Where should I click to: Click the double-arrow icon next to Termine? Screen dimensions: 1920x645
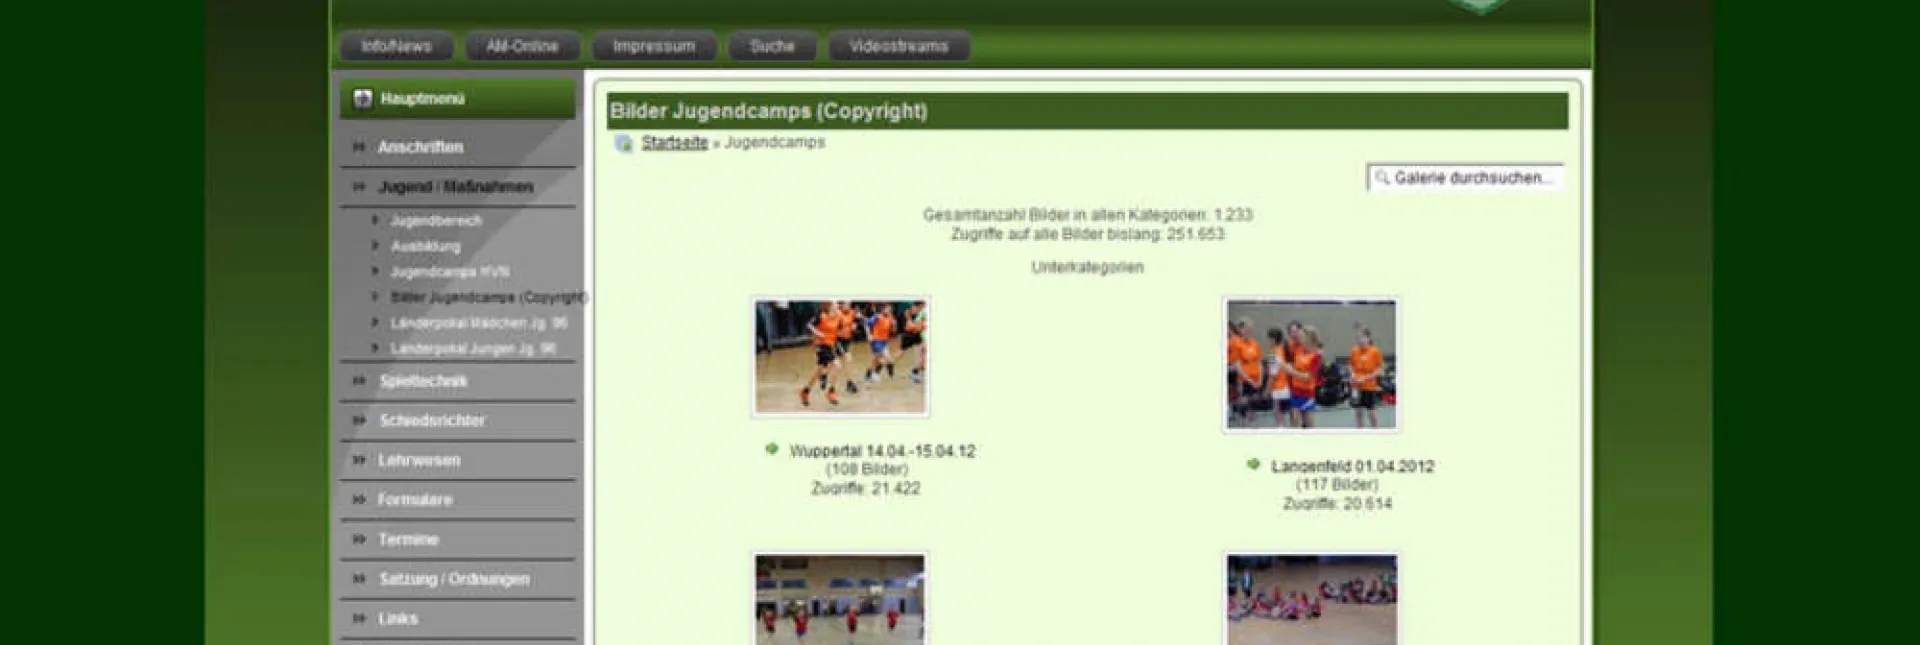pos(359,540)
